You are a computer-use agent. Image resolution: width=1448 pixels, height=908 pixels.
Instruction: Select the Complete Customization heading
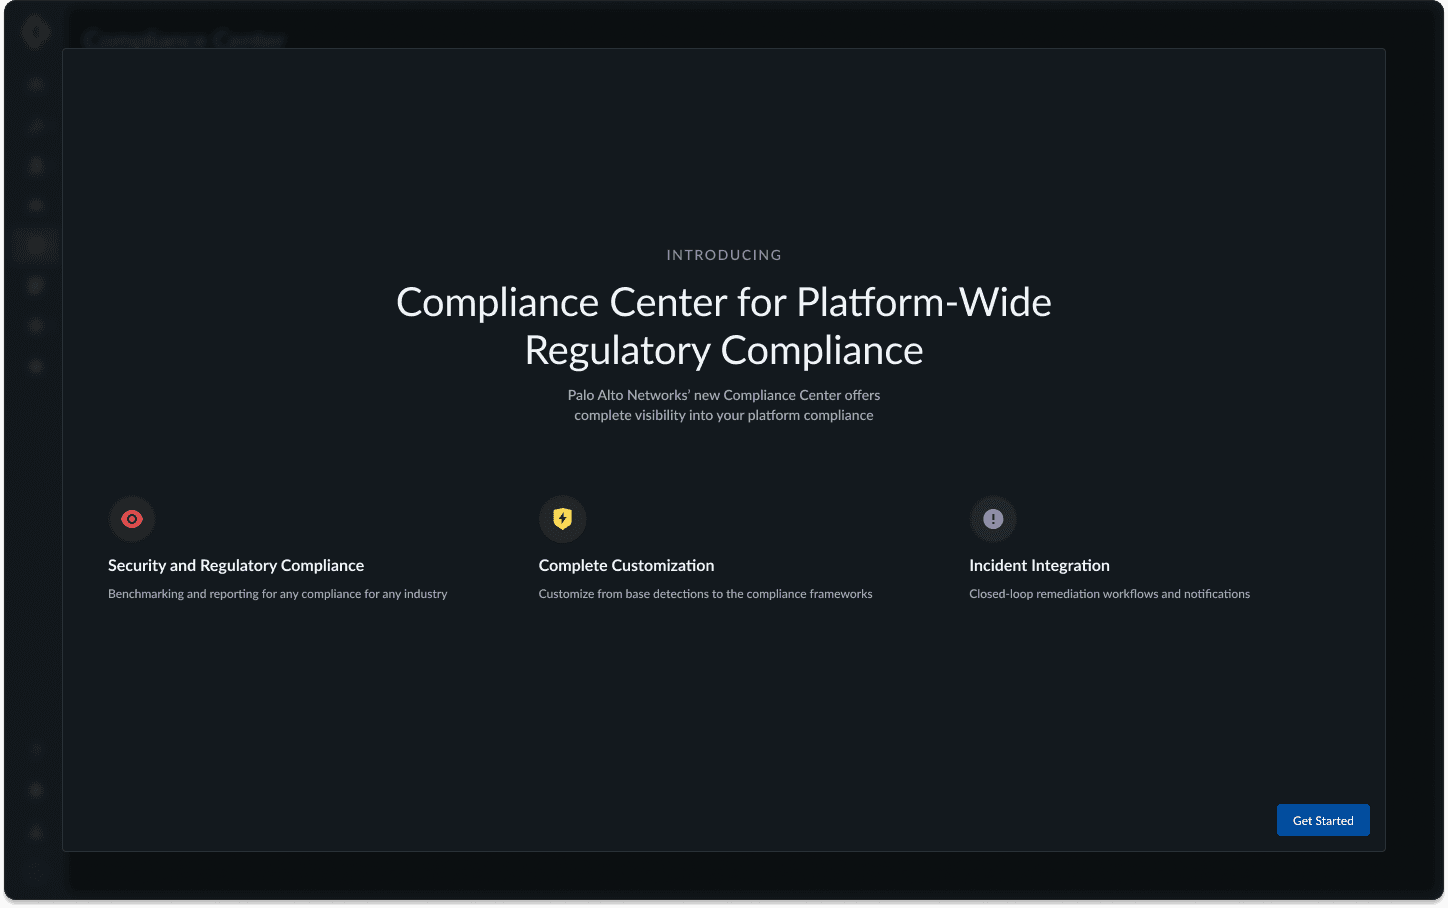626,565
